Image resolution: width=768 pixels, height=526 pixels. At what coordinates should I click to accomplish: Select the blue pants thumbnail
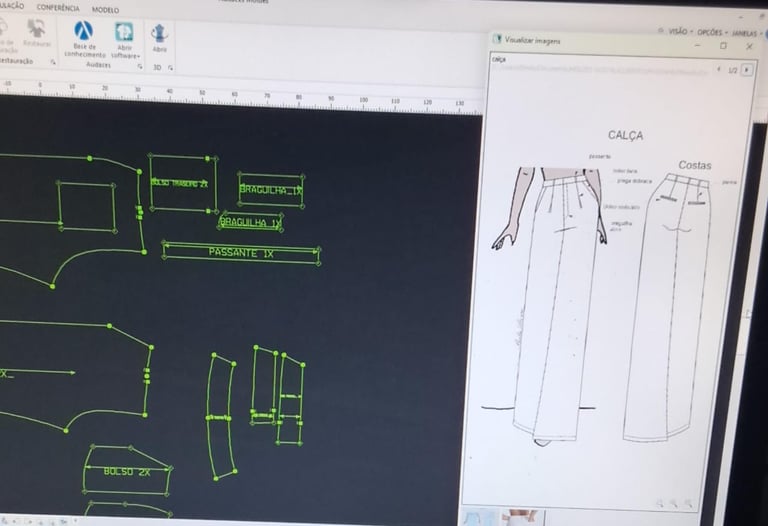pos(479,517)
